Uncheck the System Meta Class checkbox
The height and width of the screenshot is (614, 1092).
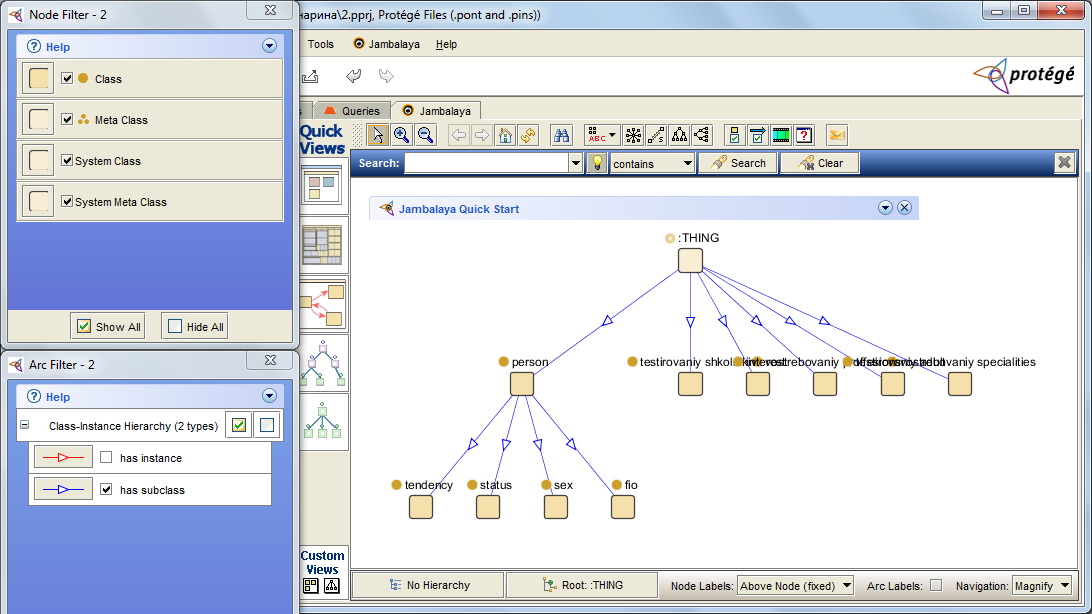coord(67,201)
